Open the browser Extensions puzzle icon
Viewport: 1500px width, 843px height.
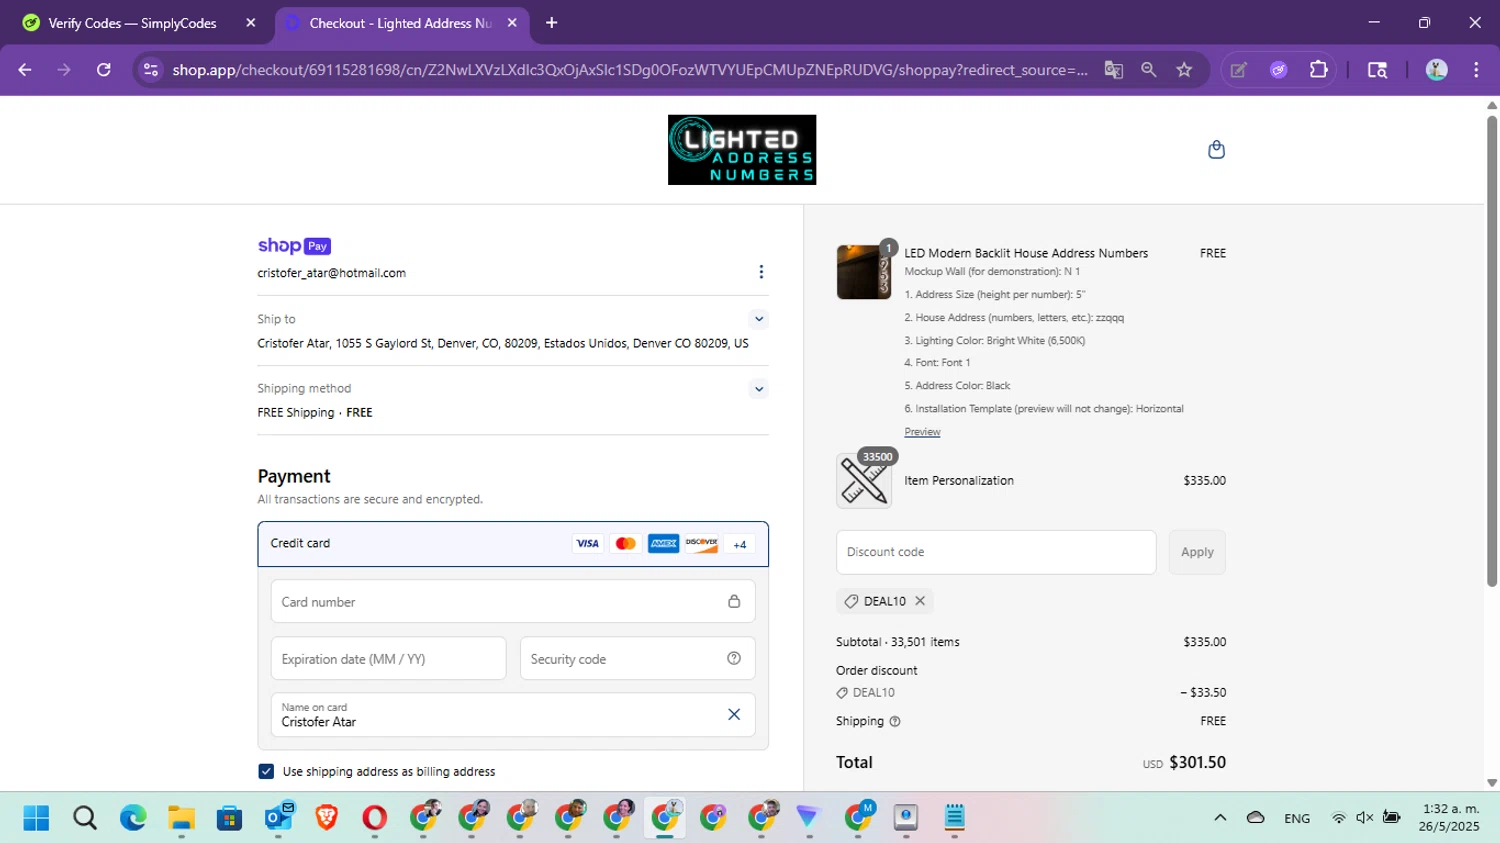pos(1319,70)
